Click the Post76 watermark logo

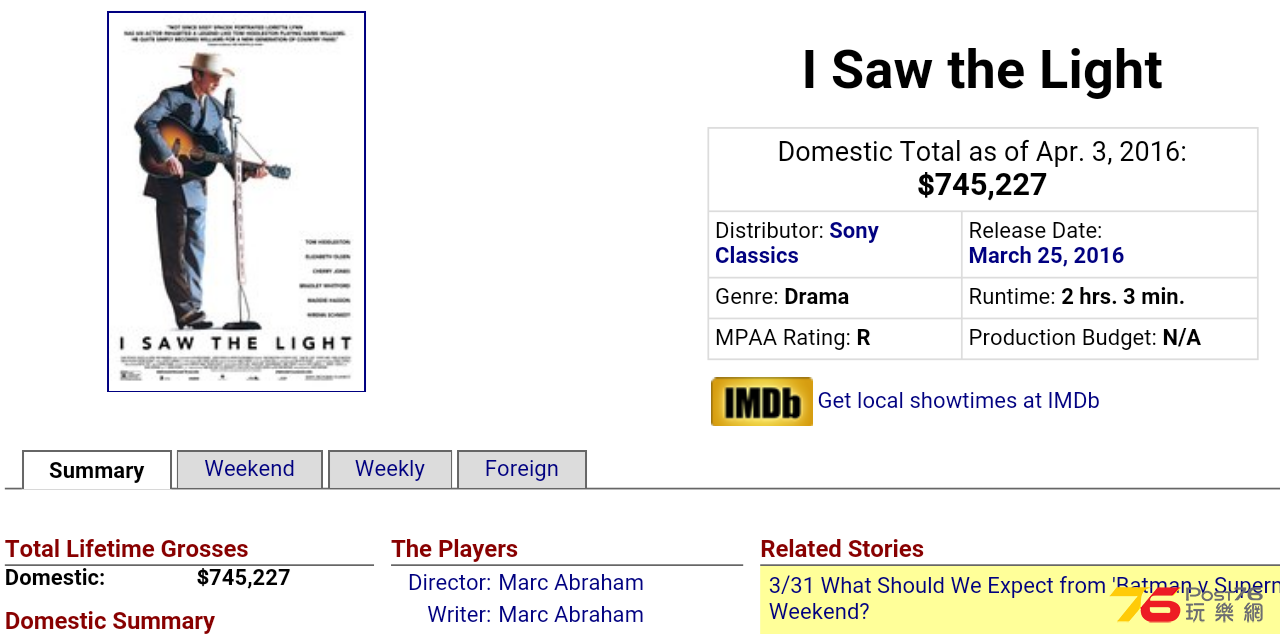(x=1190, y=604)
